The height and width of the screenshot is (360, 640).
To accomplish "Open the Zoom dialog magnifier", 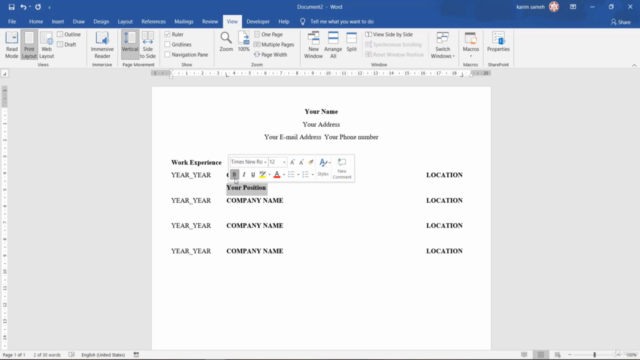I will pos(226,42).
